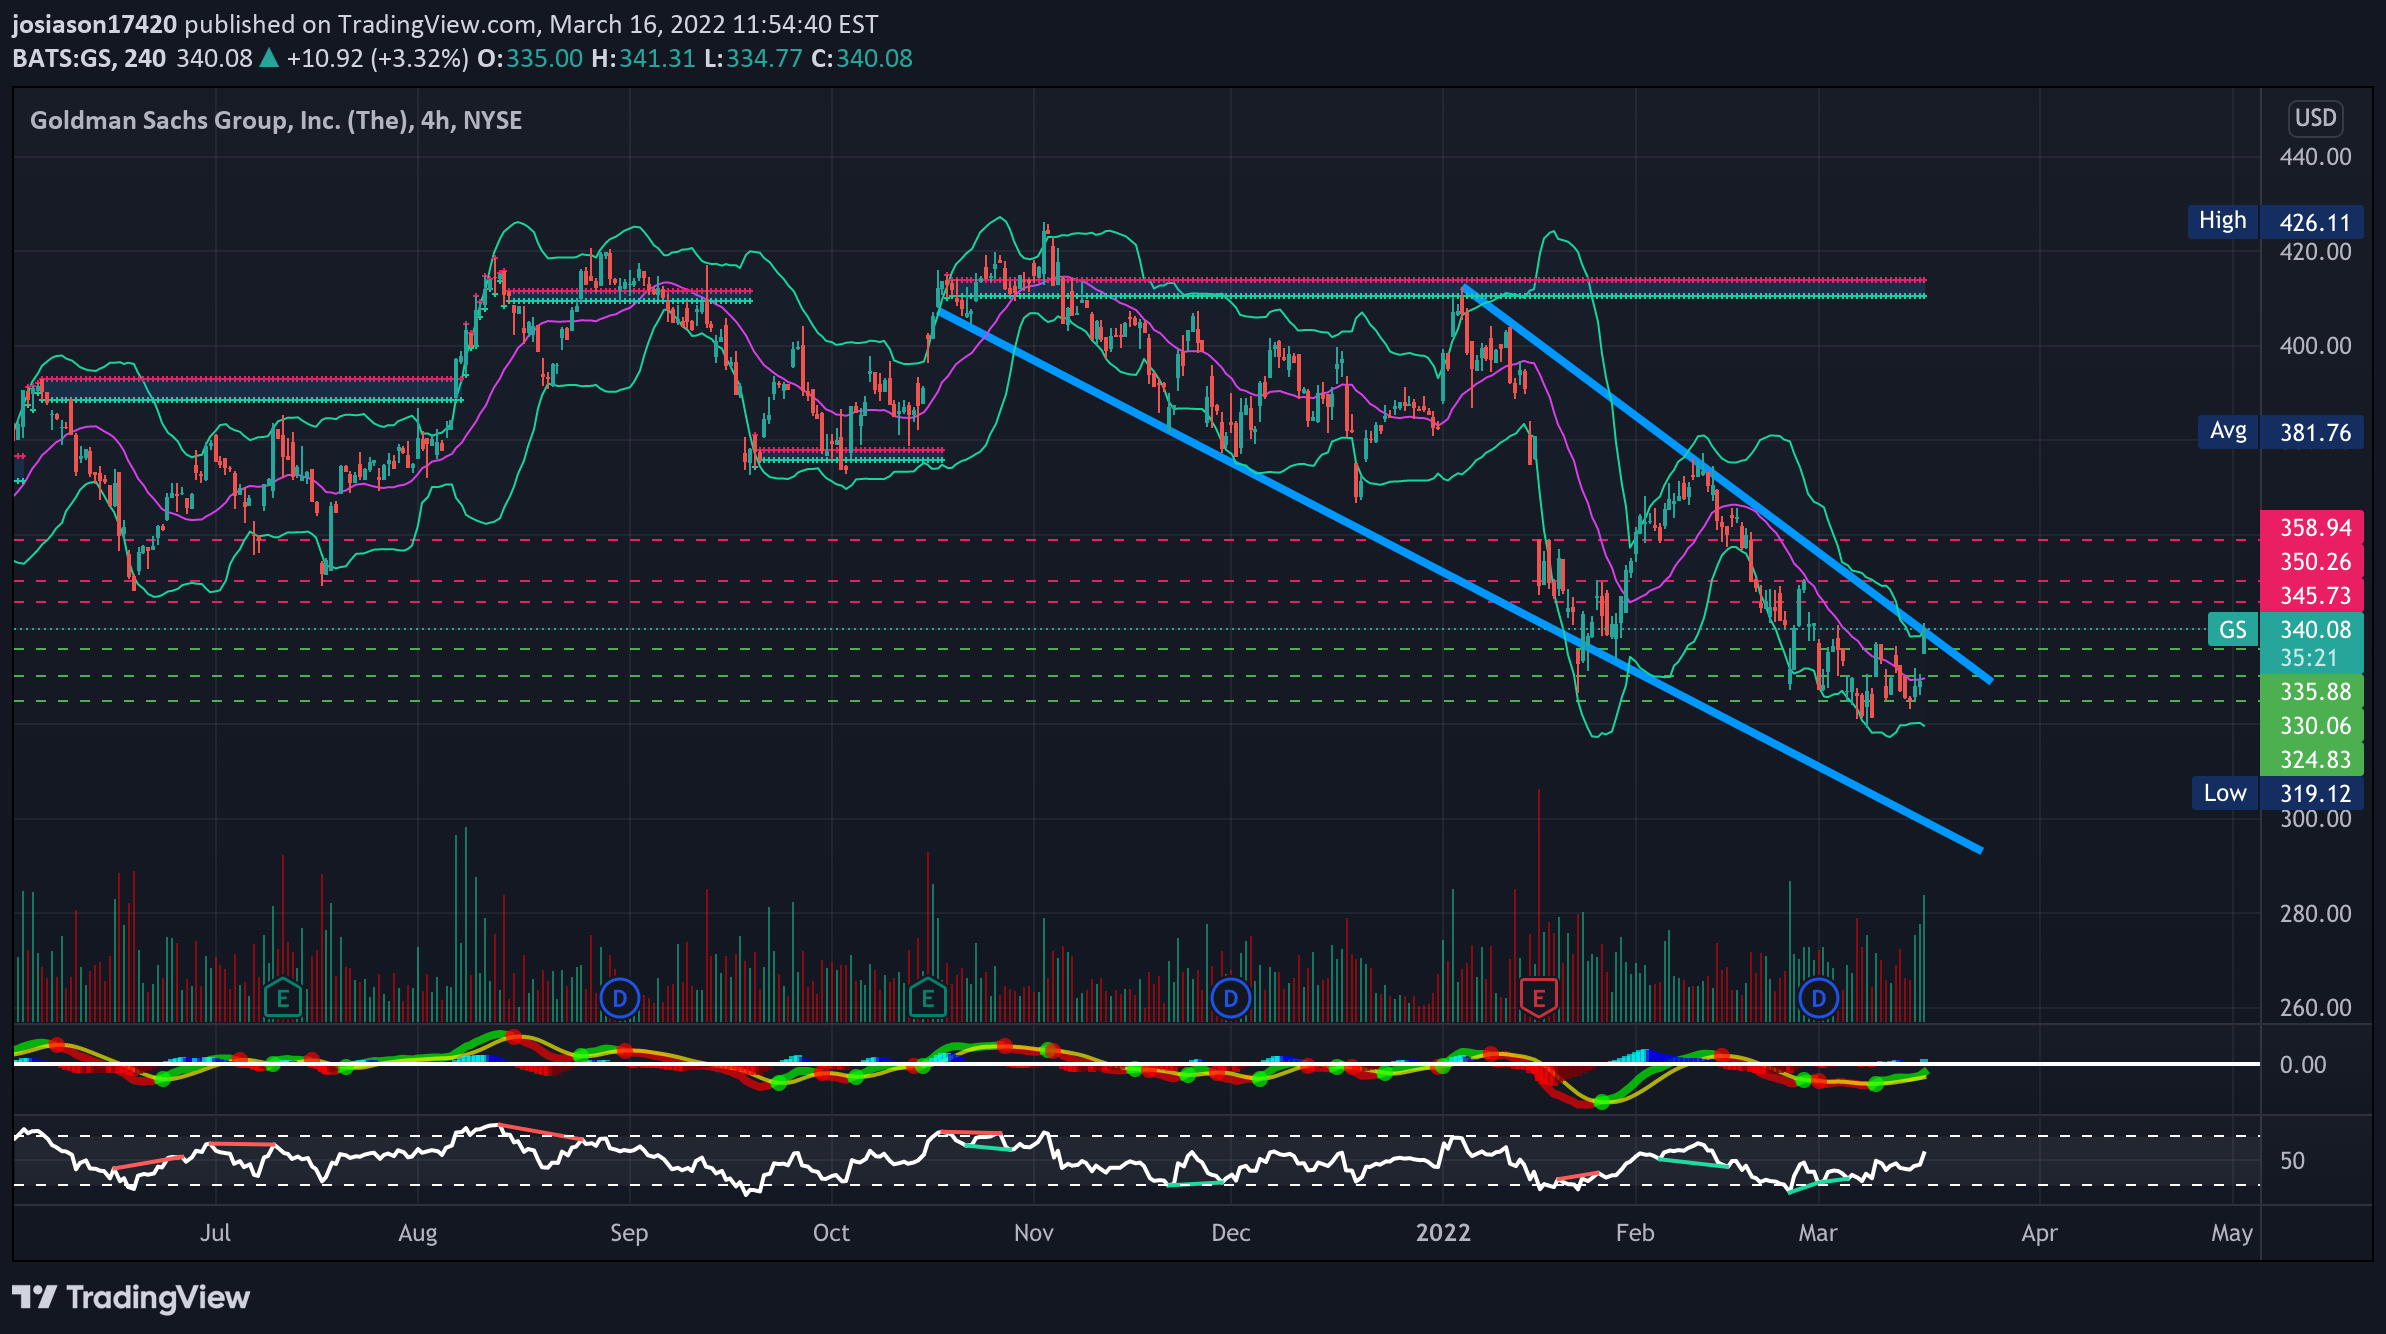
Task: Select the Low 319.12 price label
Action: click(x=2278, y=793)
